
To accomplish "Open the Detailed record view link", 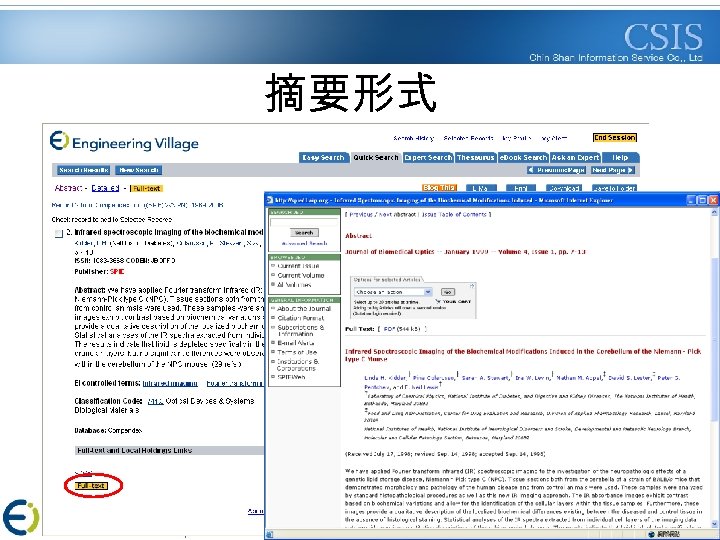I will pyautogui.click(x=105, y=188).
